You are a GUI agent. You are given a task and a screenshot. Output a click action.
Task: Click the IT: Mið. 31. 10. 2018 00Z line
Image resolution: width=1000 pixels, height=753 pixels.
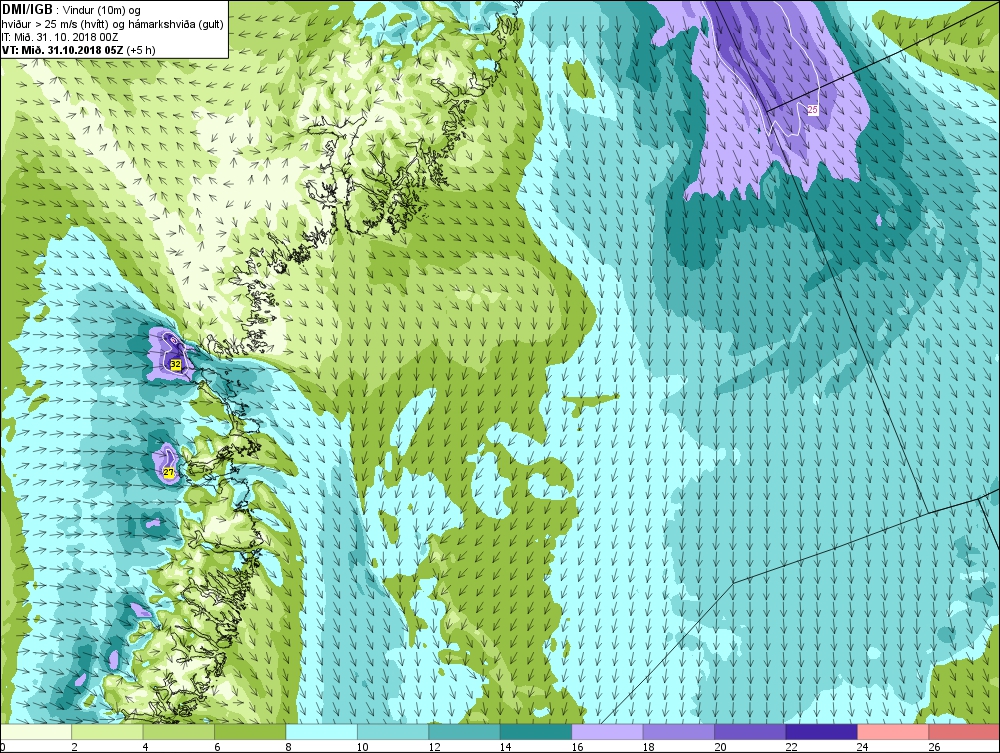click(60, 37)
